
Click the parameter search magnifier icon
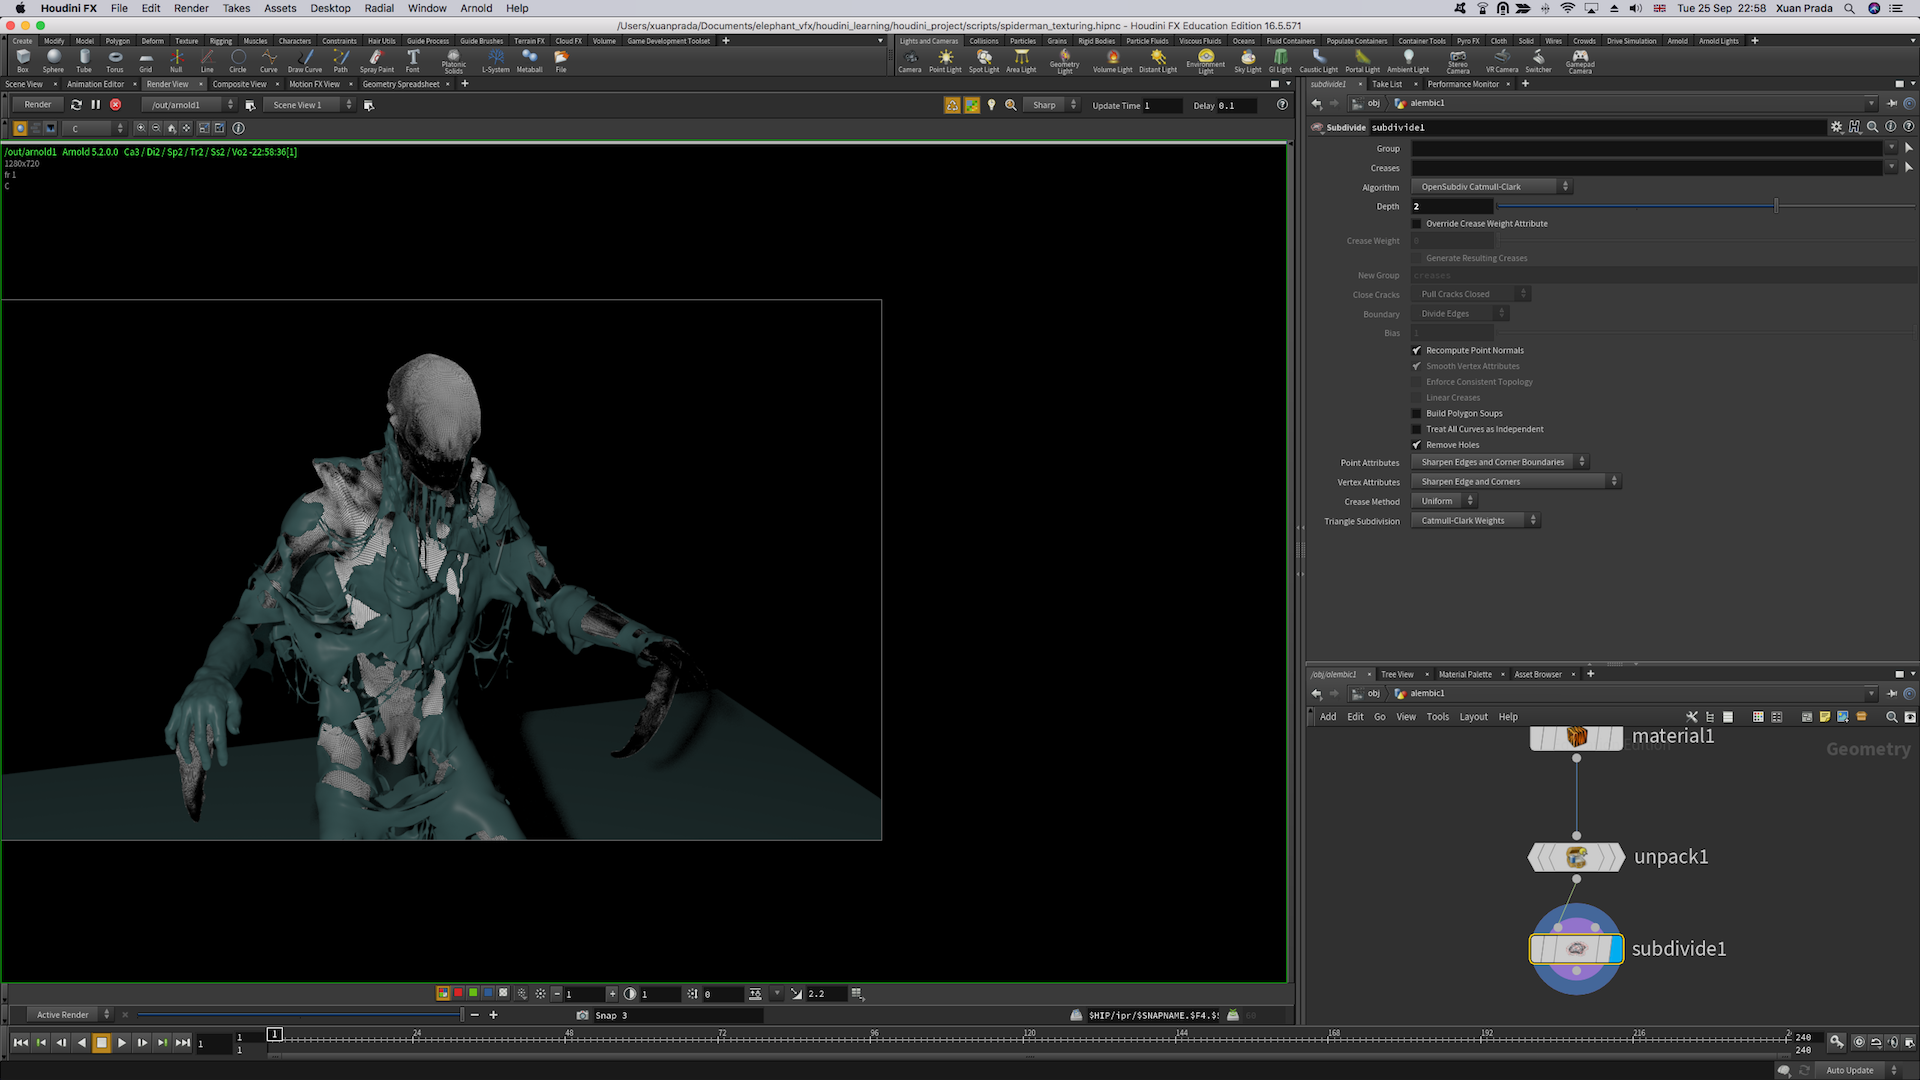[1873, 127]
